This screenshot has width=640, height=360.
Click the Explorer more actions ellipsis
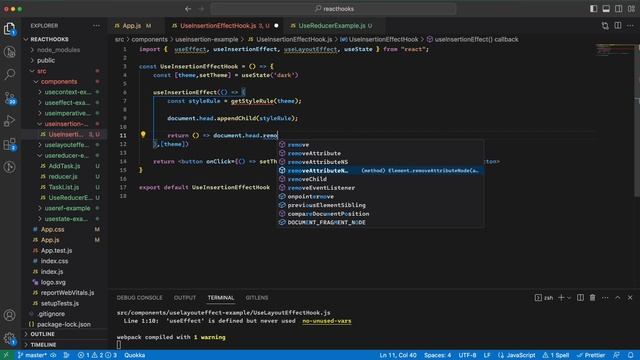tap(96, 26)
